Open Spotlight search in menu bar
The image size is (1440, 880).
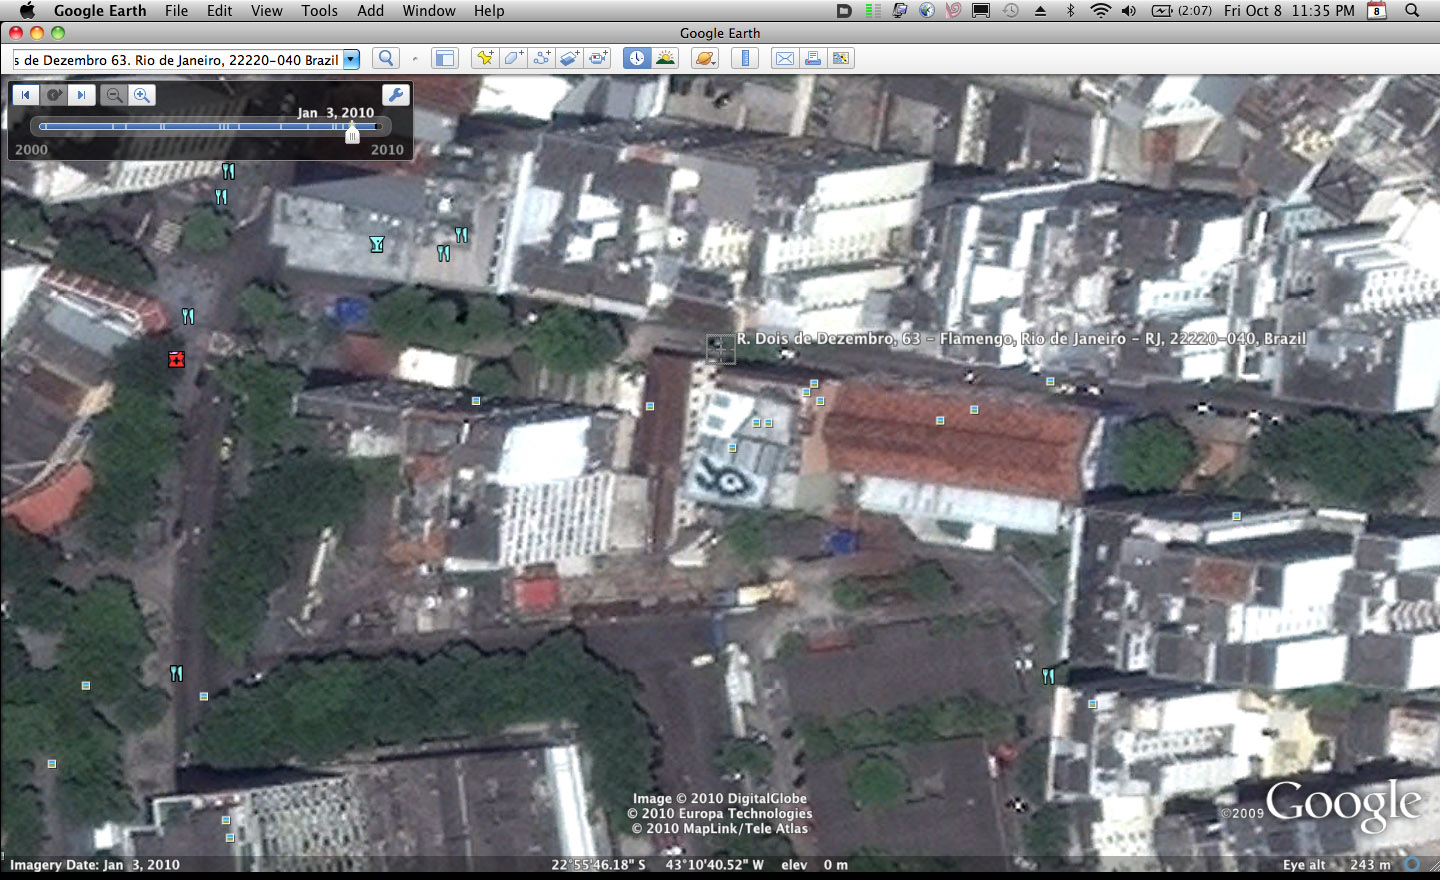tap(1412, 10)
